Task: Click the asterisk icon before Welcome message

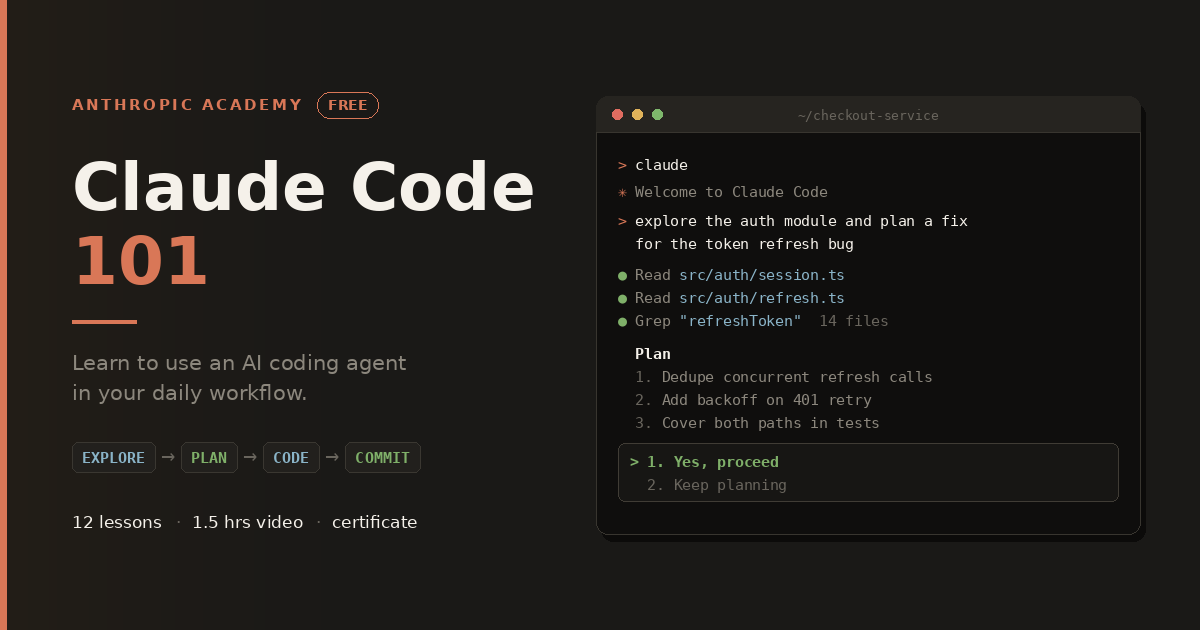Action: tap(622, 192)
